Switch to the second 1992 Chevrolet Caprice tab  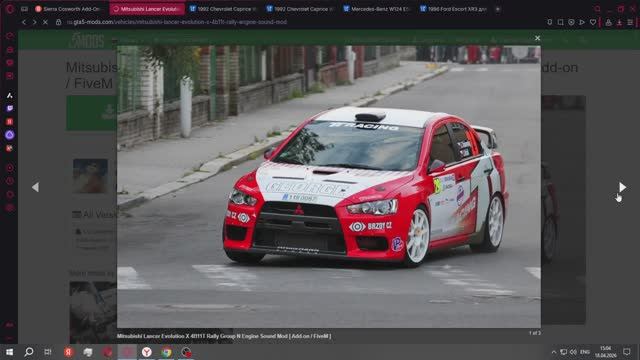click(300, 9)
